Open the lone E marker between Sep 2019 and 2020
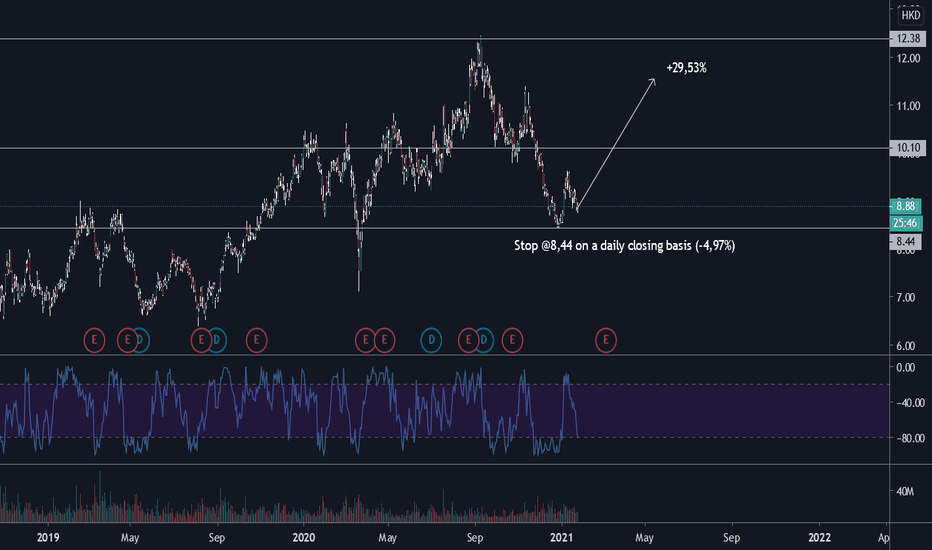 click(x=257, y=340)
